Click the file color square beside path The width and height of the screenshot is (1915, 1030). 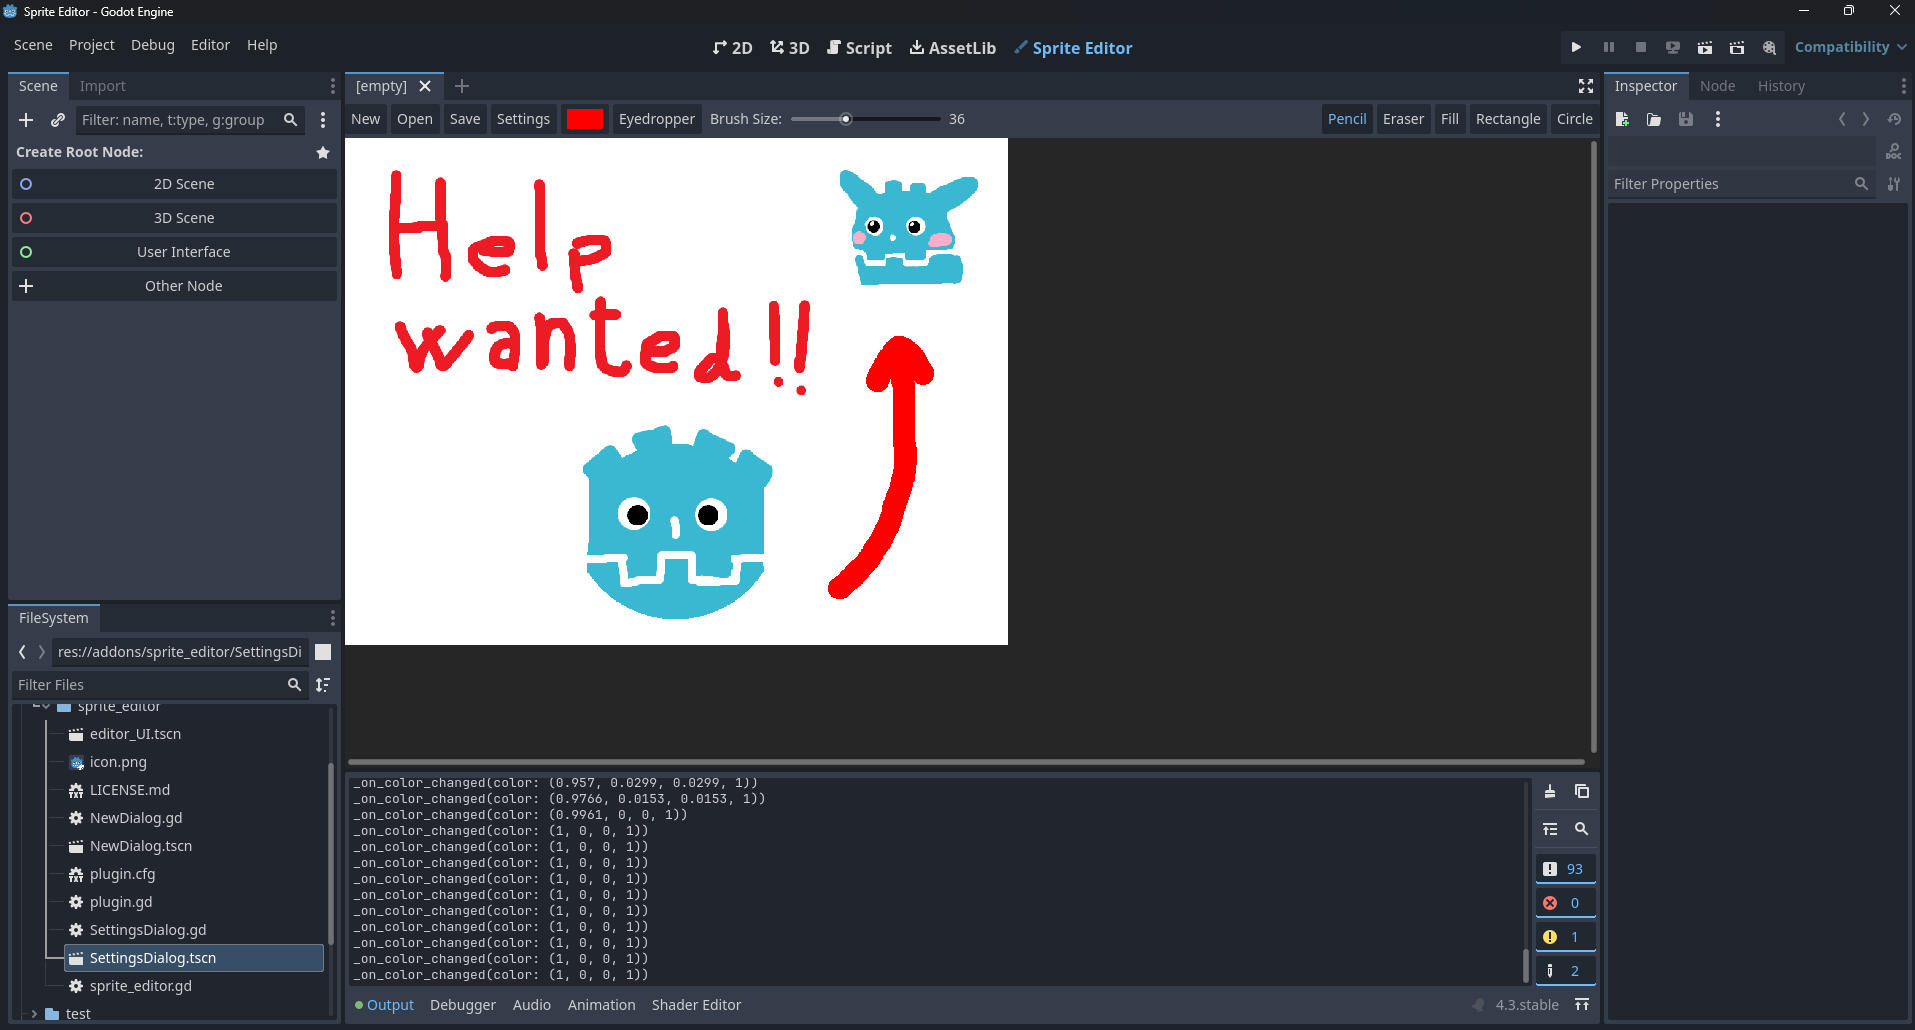click(323, 652)
